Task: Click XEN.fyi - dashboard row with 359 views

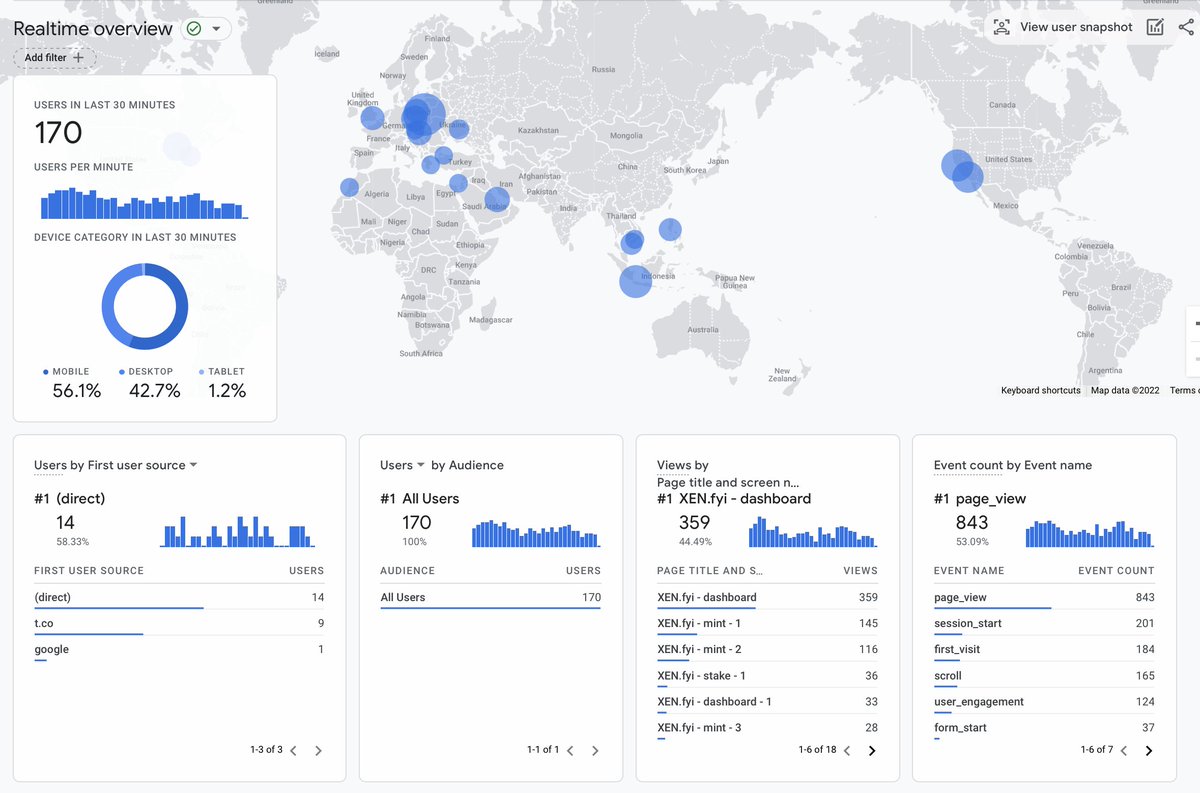Action: pyautogui.click(x=767, y=597)
